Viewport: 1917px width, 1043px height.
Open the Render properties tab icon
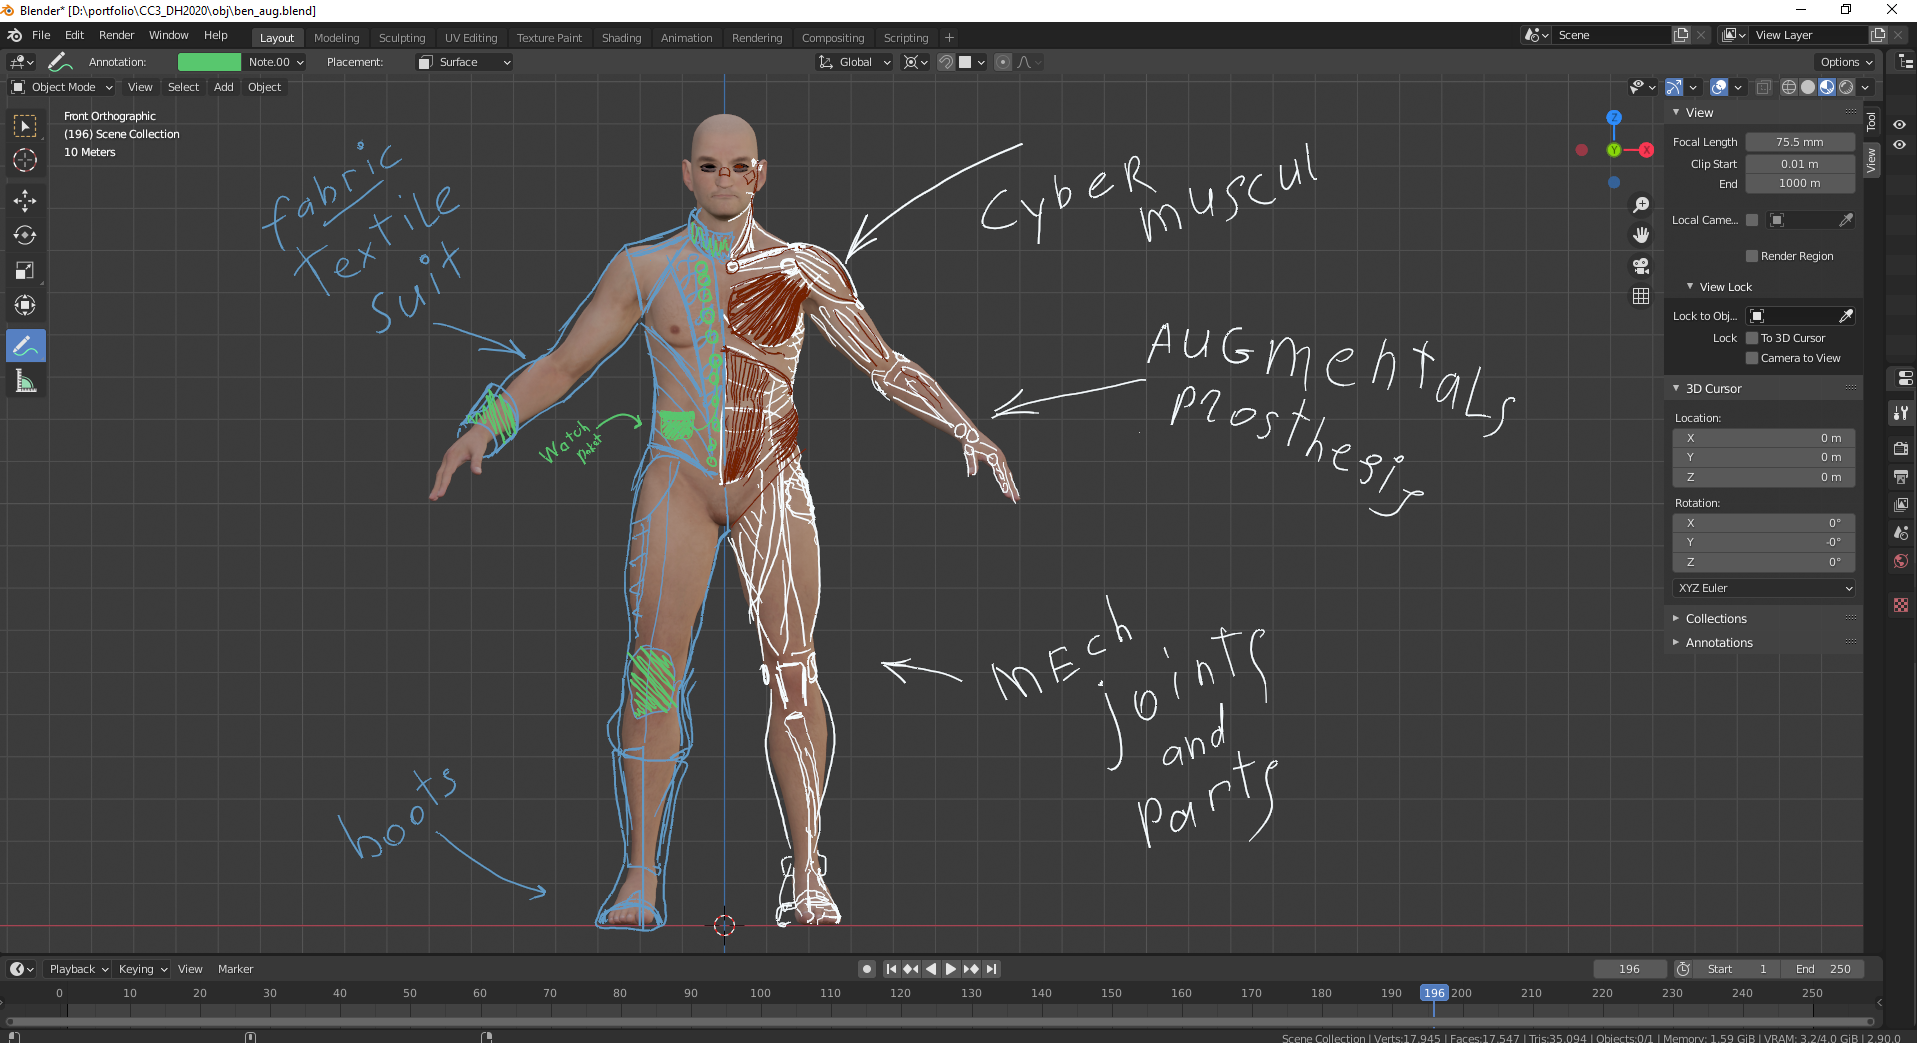click(x=1901, y=448)
